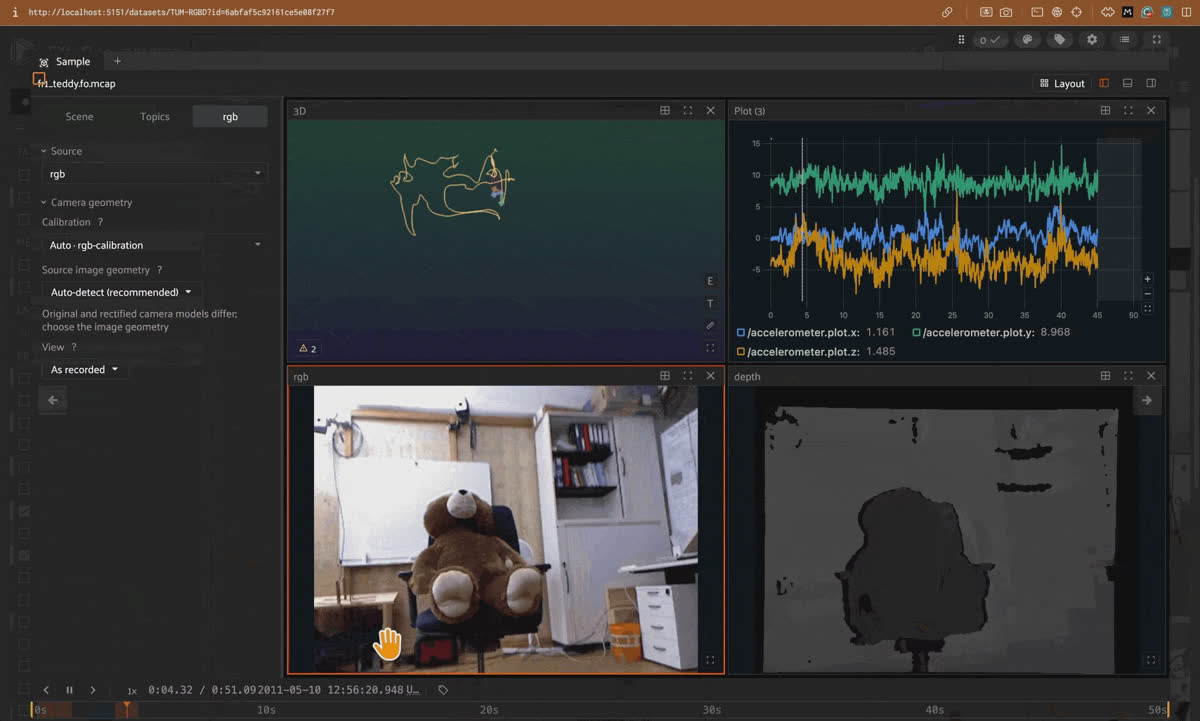This screenshot has height=721, width=1200.
Task: Toggle the right sidebar layout
Action: (1152, 83)
